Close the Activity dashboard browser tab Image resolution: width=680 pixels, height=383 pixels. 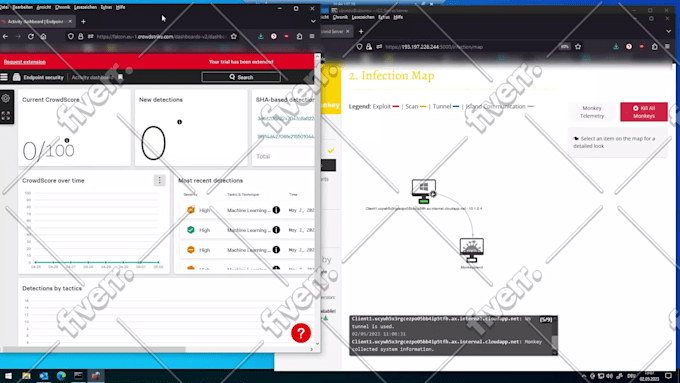point(70,21)
